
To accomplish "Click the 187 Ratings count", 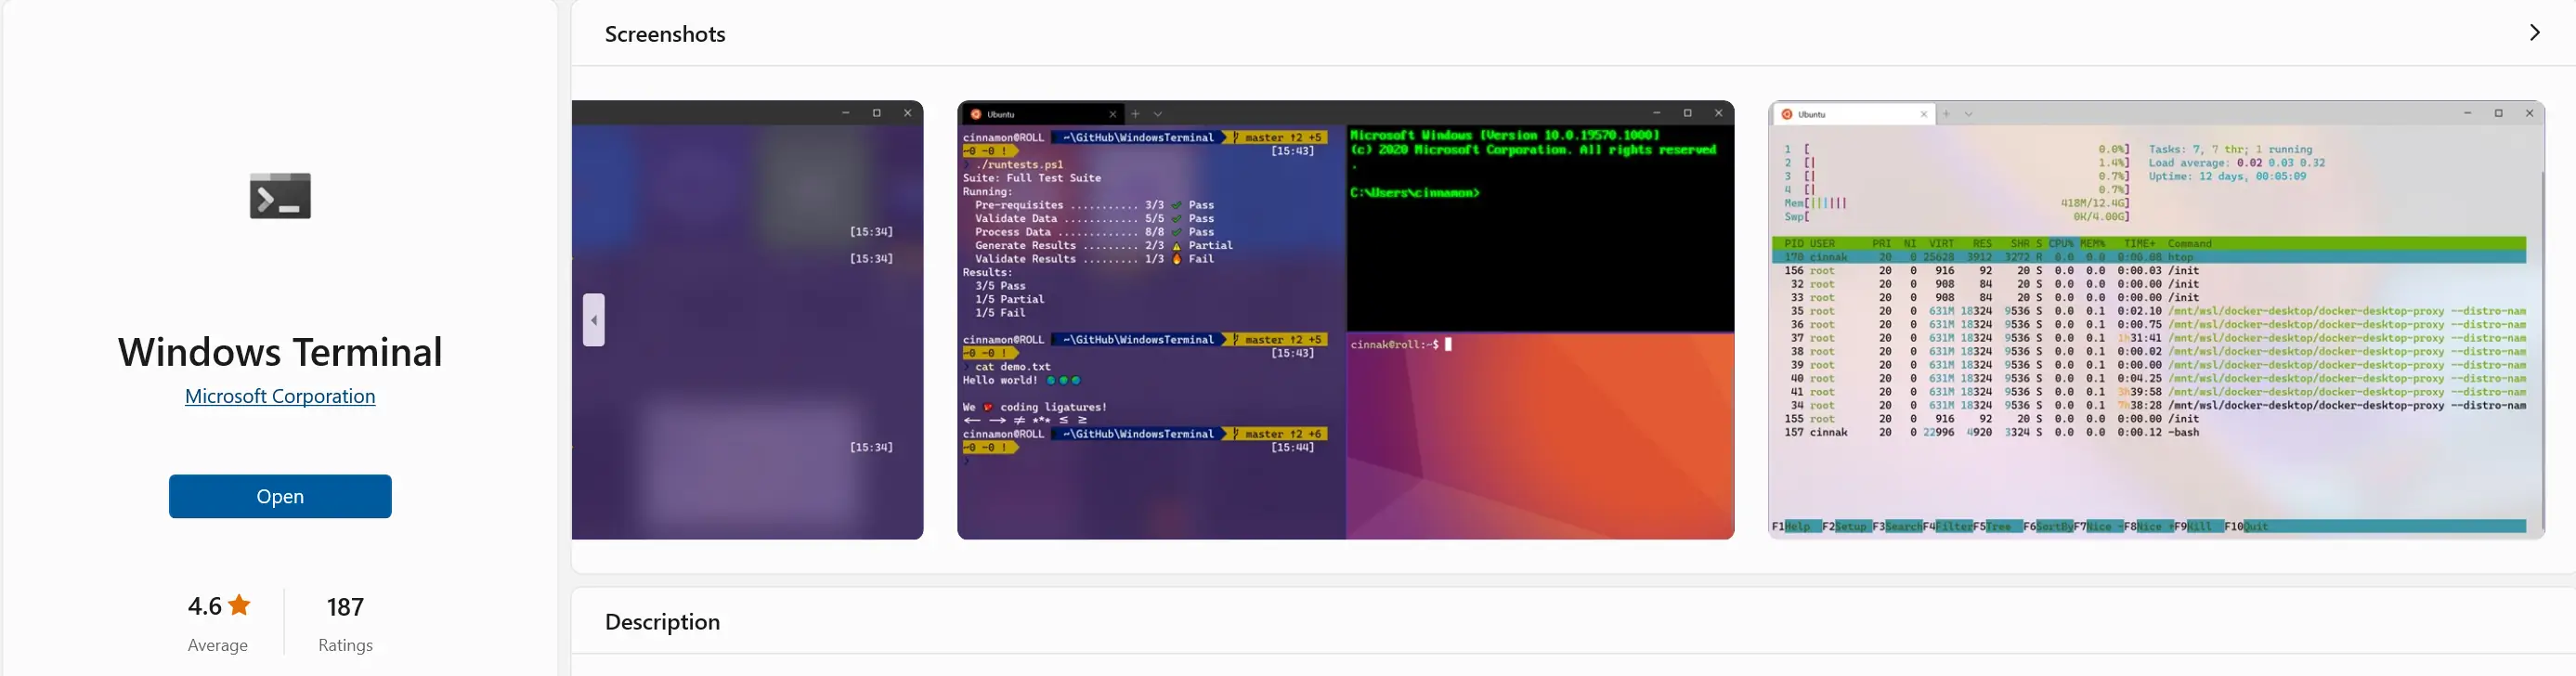I will tap(345, 607).
